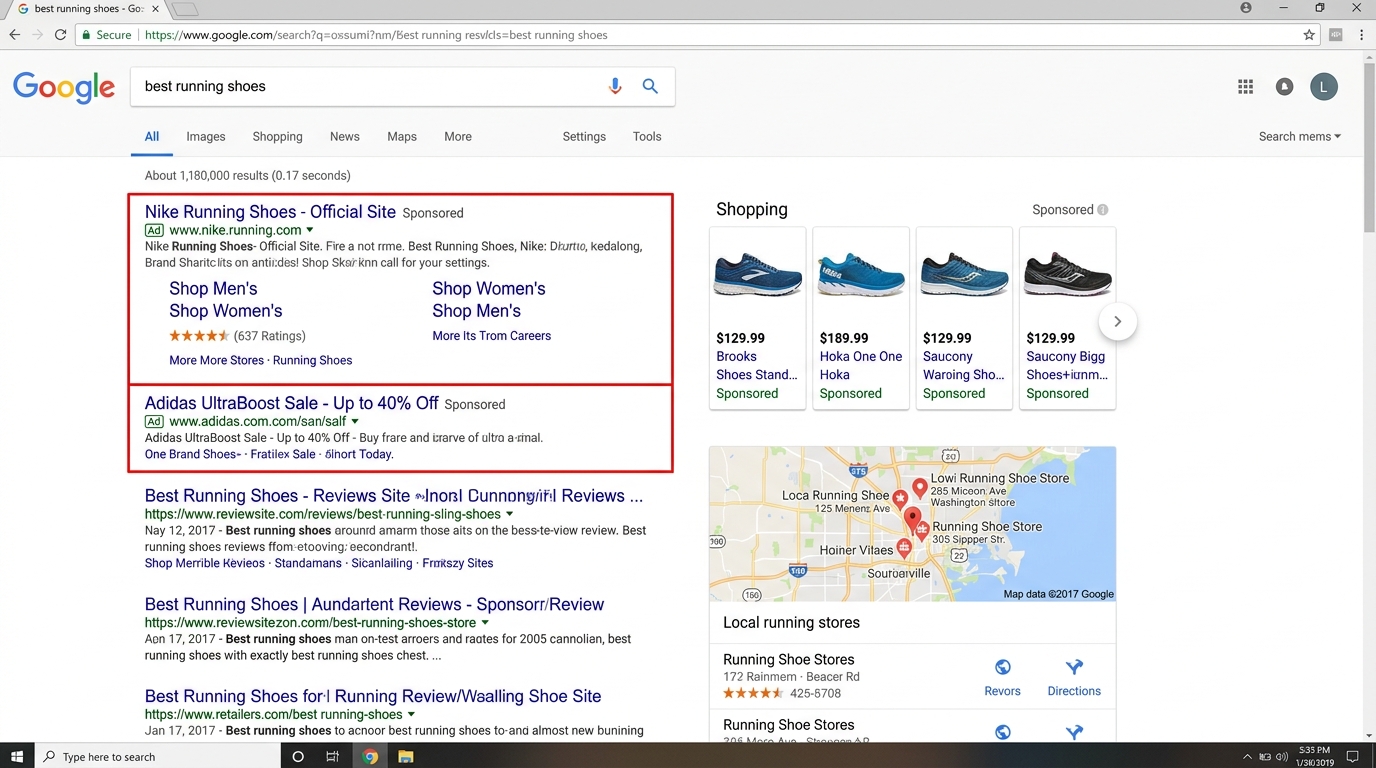This screenshot has height=768, width=1376.
Task: Switch to the Images tab
Action: point(206,136)
